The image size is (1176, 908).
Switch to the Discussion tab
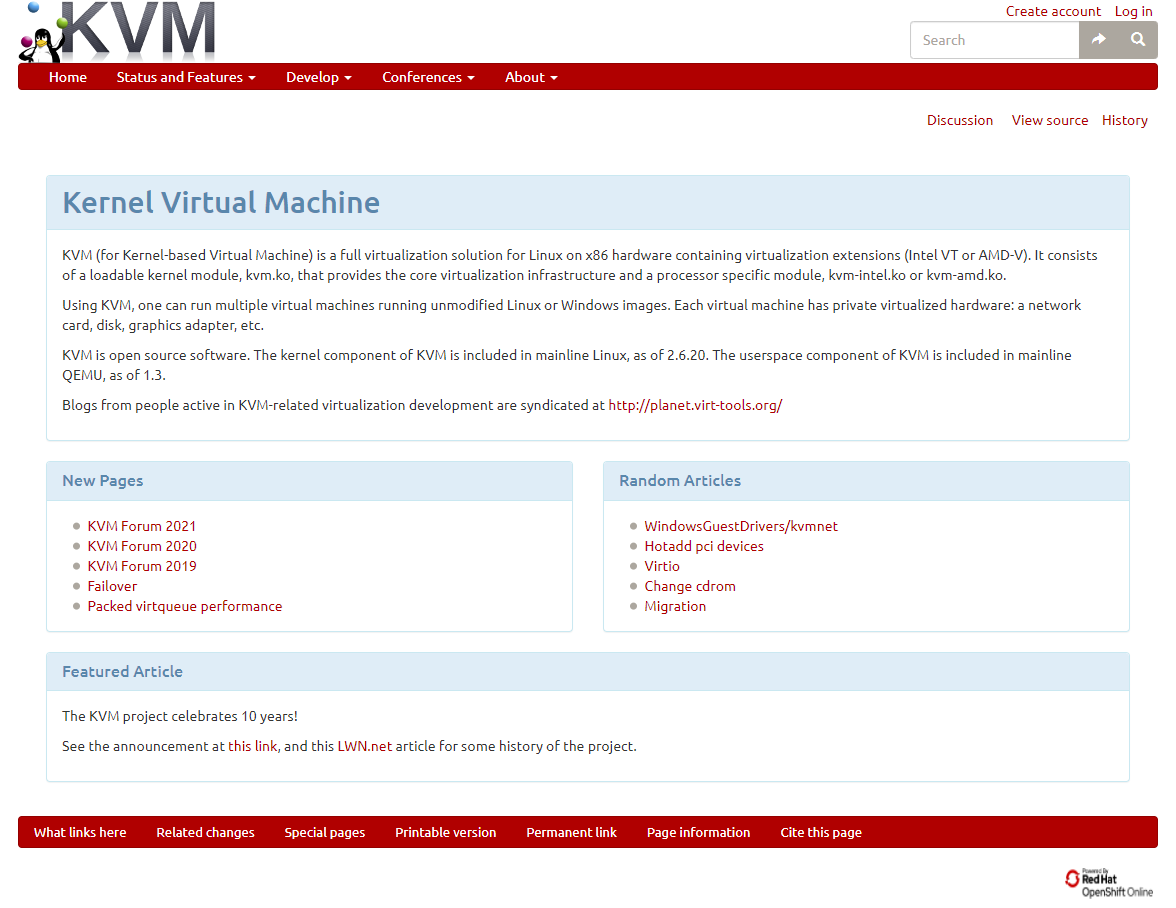pos(959,120)
